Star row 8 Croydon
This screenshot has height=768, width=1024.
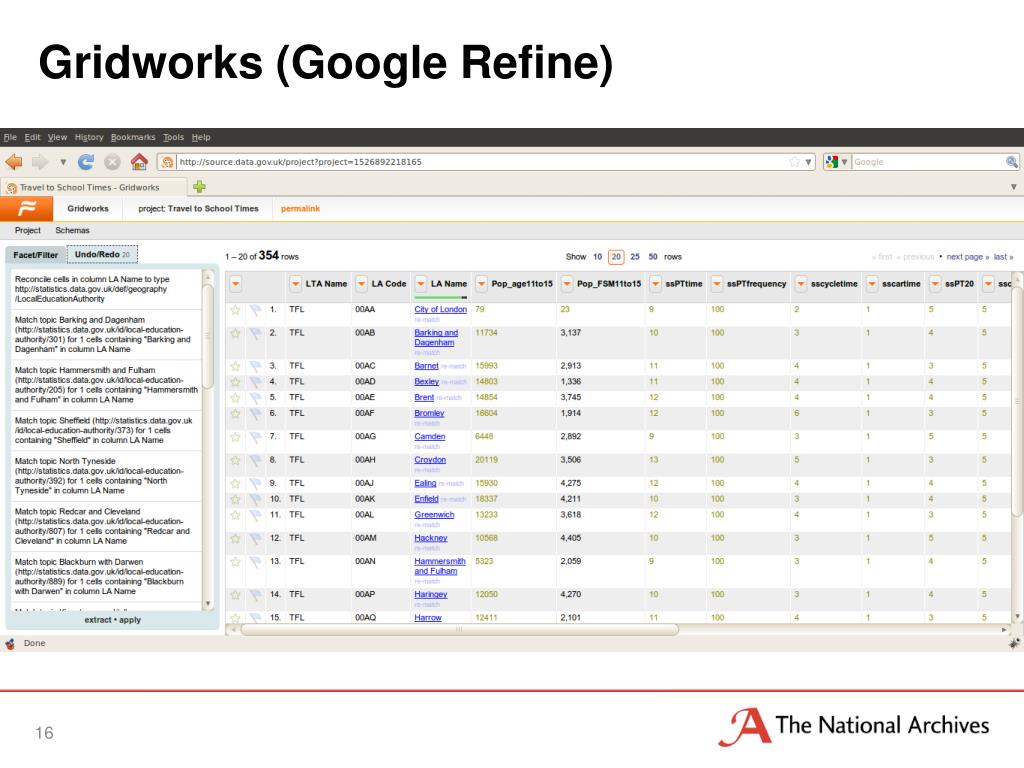click(235, 460)
